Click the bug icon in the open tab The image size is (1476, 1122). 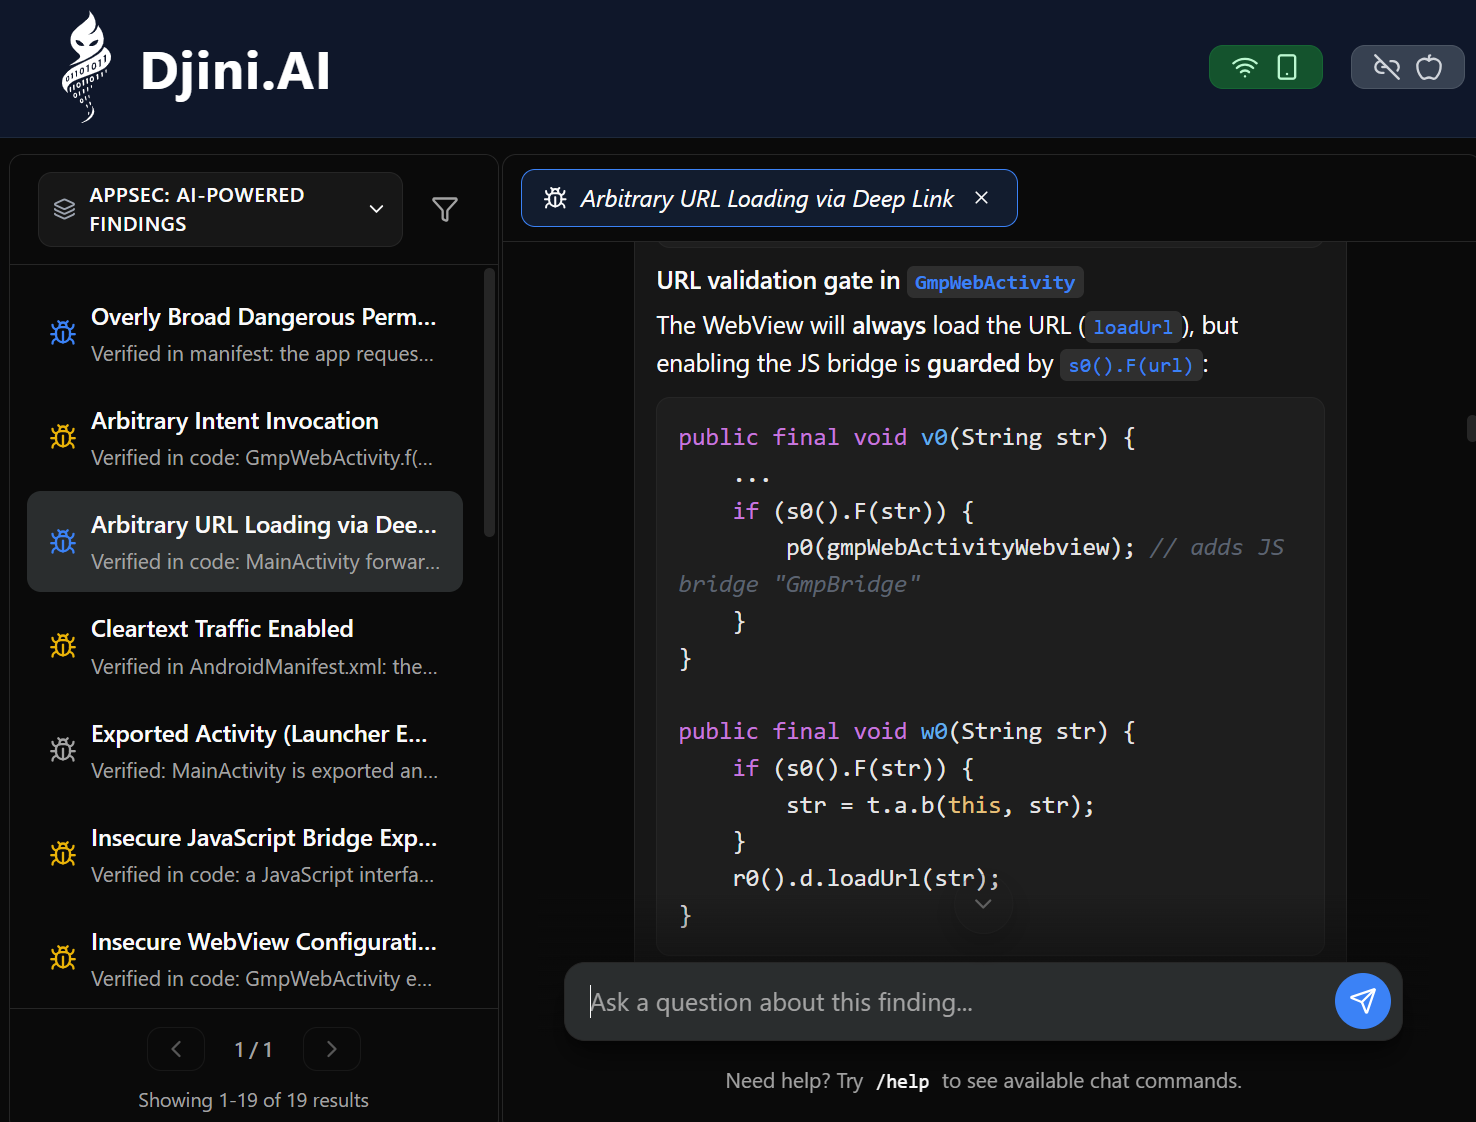[x=555, y=198]
